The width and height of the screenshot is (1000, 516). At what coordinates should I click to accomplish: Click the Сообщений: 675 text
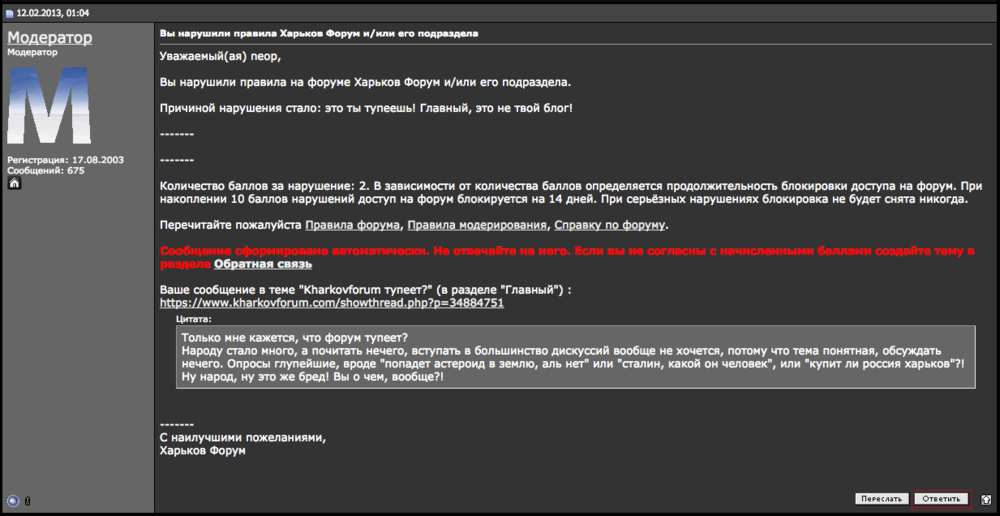(x=46, y=171)
